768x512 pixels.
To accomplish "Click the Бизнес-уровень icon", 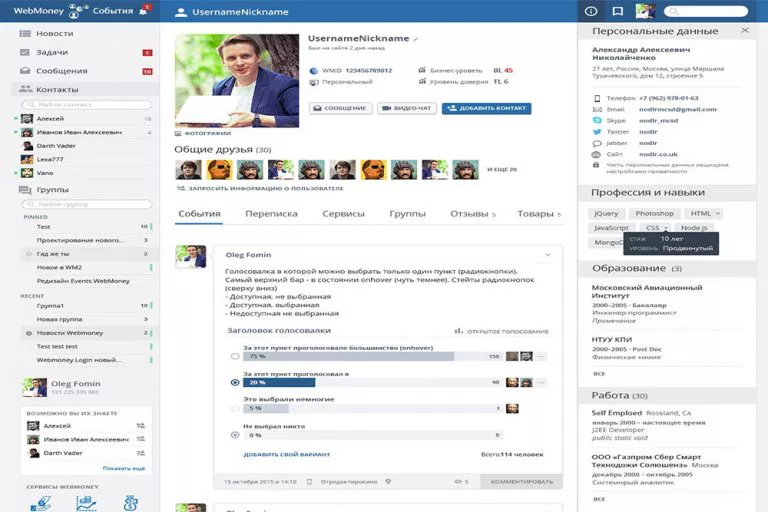I will pos(422,70).
